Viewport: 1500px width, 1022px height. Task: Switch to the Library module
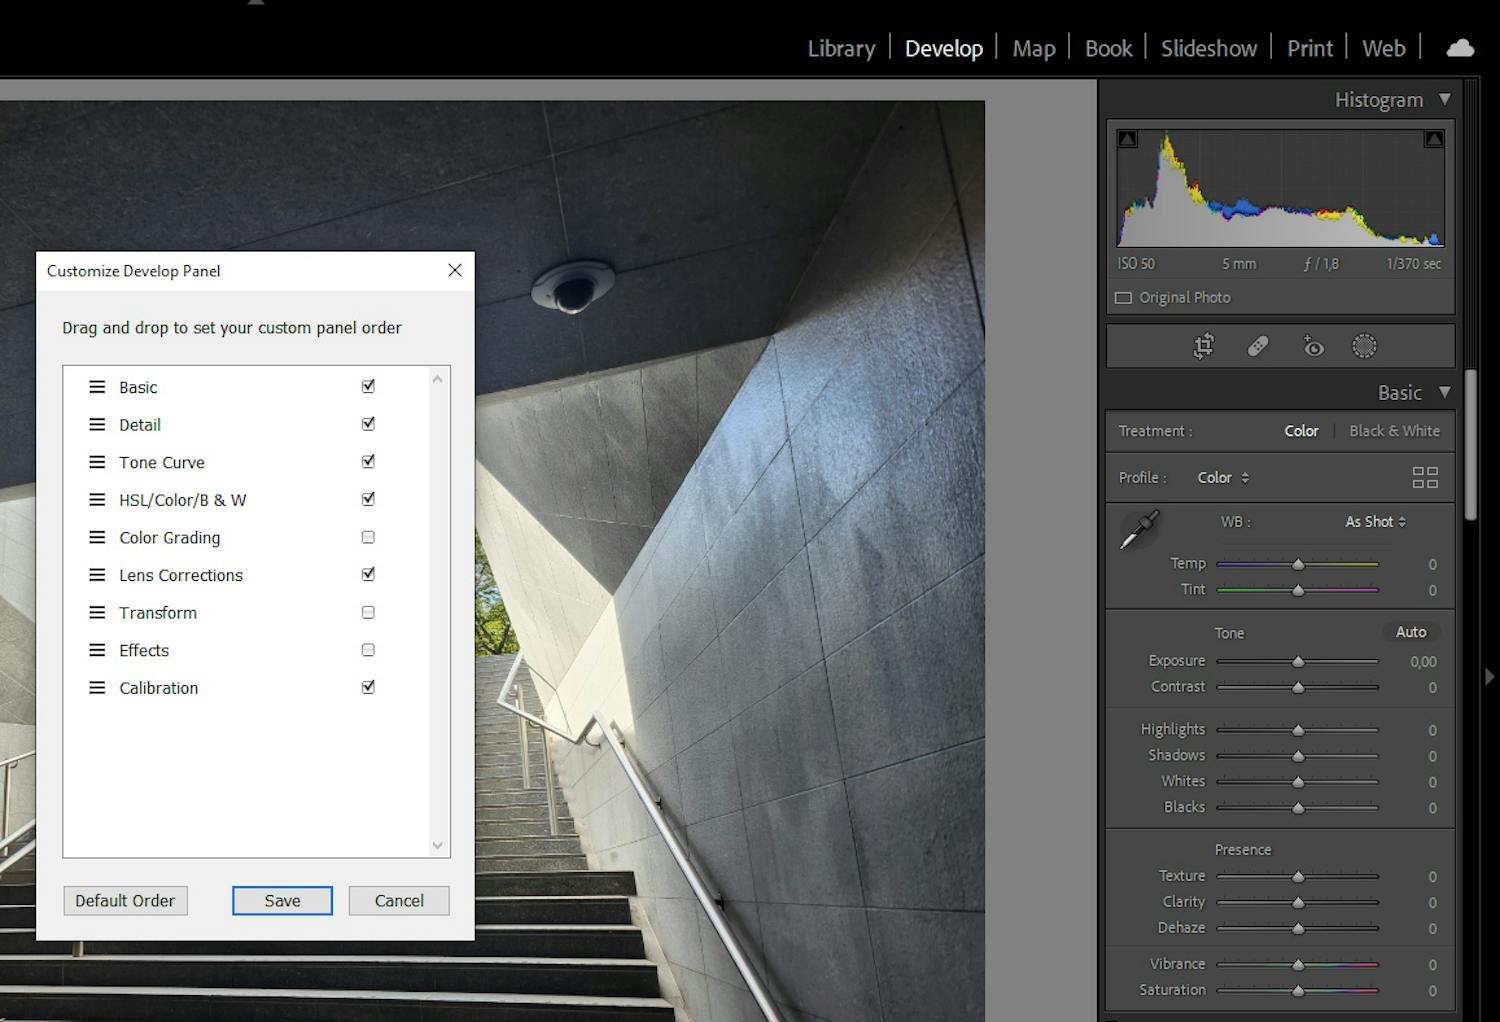(x=840, y=48)
